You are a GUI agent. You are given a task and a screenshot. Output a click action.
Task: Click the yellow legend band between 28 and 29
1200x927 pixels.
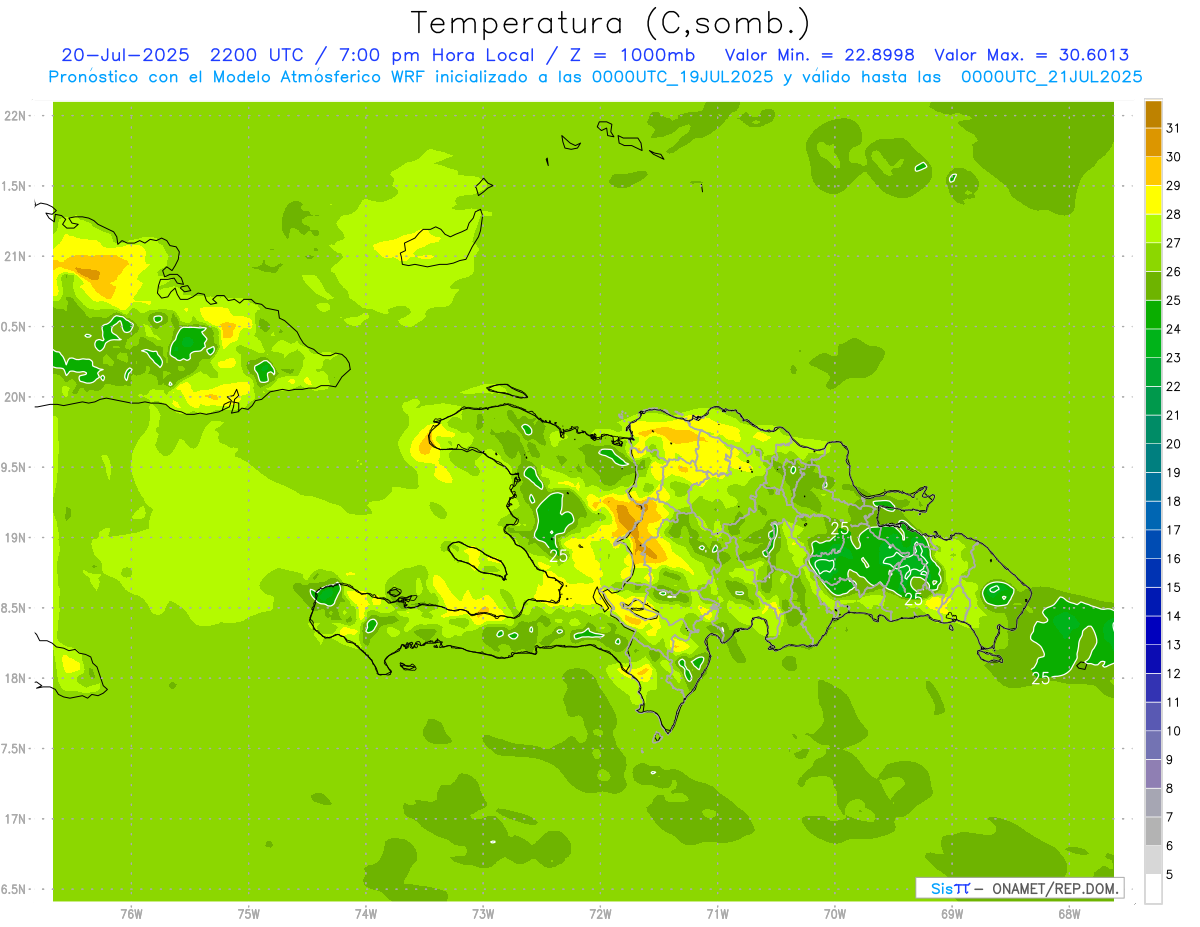[1153, 200]
